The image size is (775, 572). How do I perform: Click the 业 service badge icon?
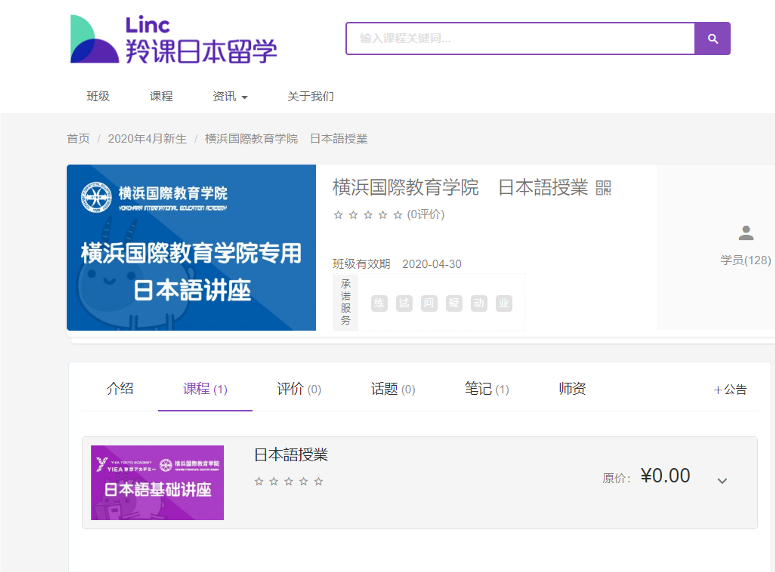coord(504,303)
